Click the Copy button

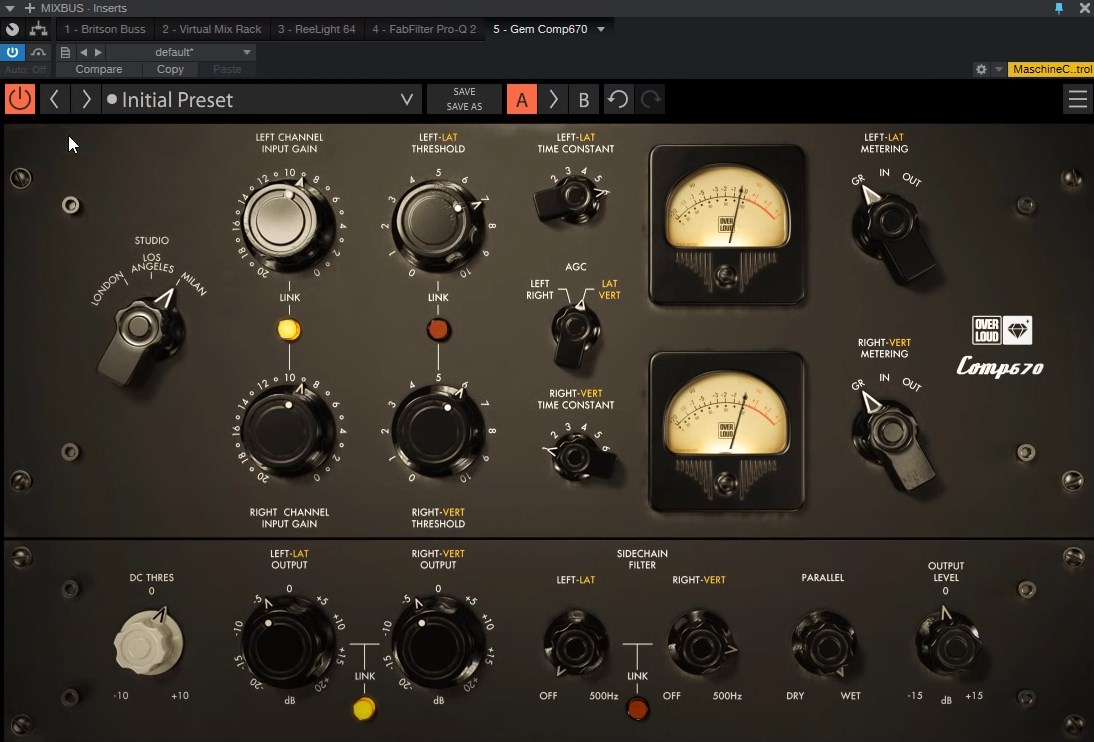click(170, 69)
